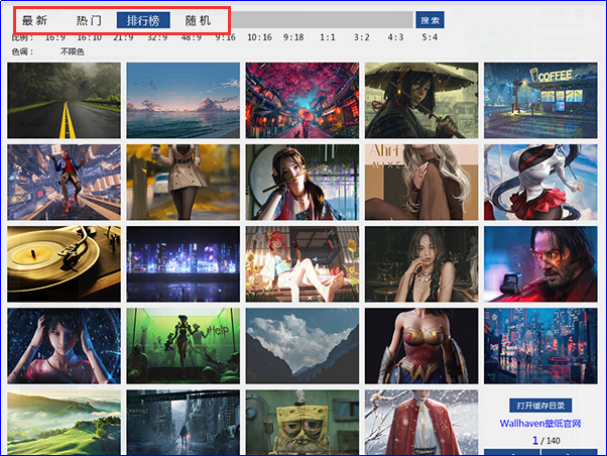This screenshot has width=607, height=456.
Task: Open the 随机 tab
Action: [x=198, y=20]
